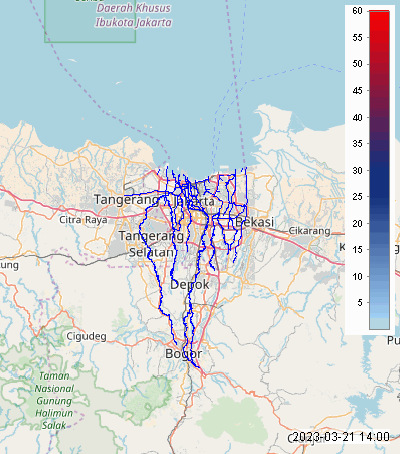400x454 pixels.
Task: Click the 55 tick on colorbar
Action: pyautogui.click(x=357, y=38)
